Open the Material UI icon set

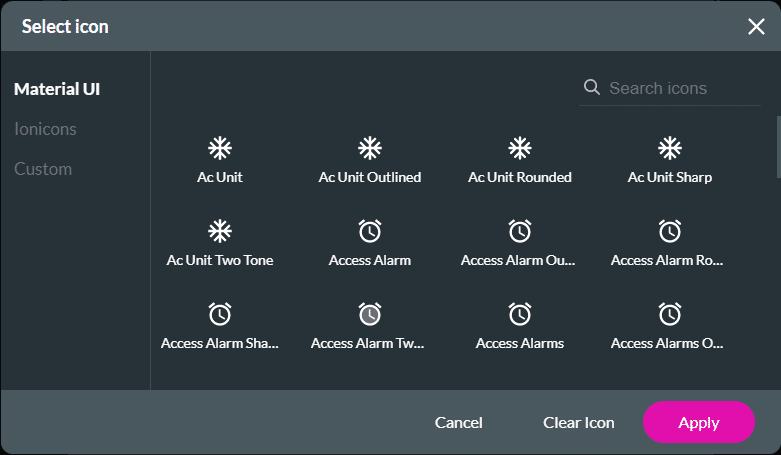57,89
